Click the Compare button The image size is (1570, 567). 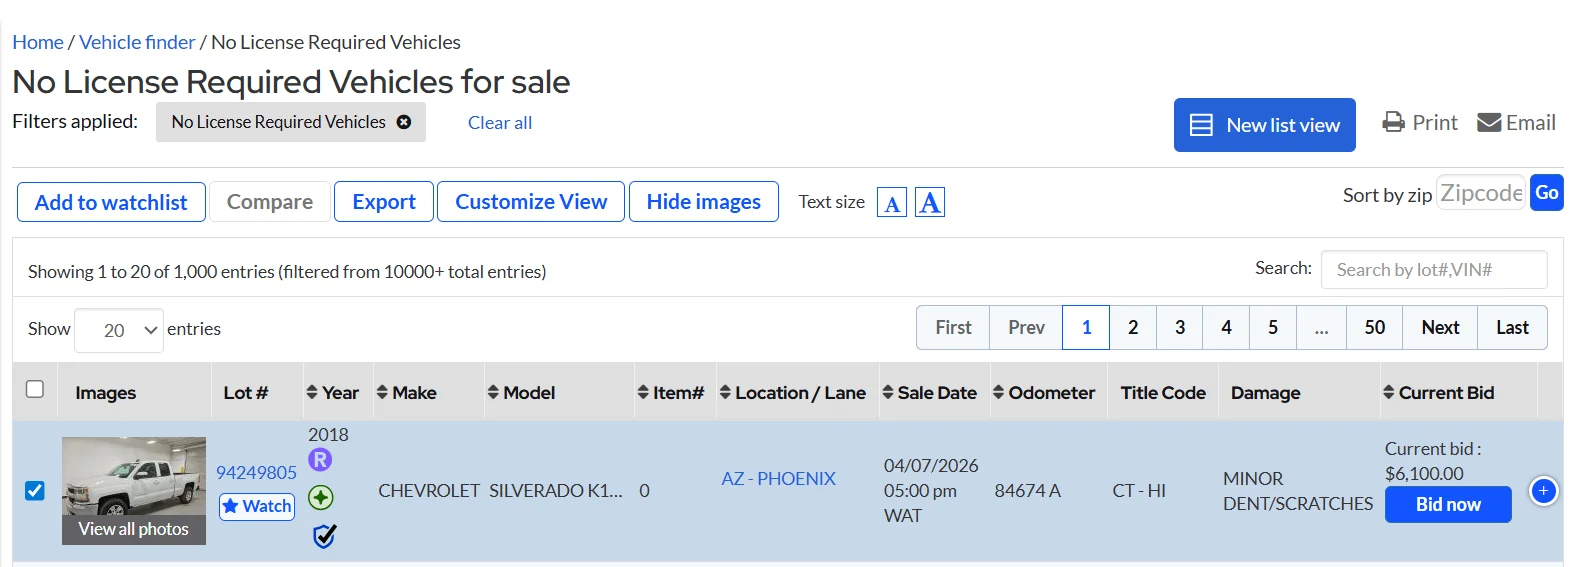[270, 202]
